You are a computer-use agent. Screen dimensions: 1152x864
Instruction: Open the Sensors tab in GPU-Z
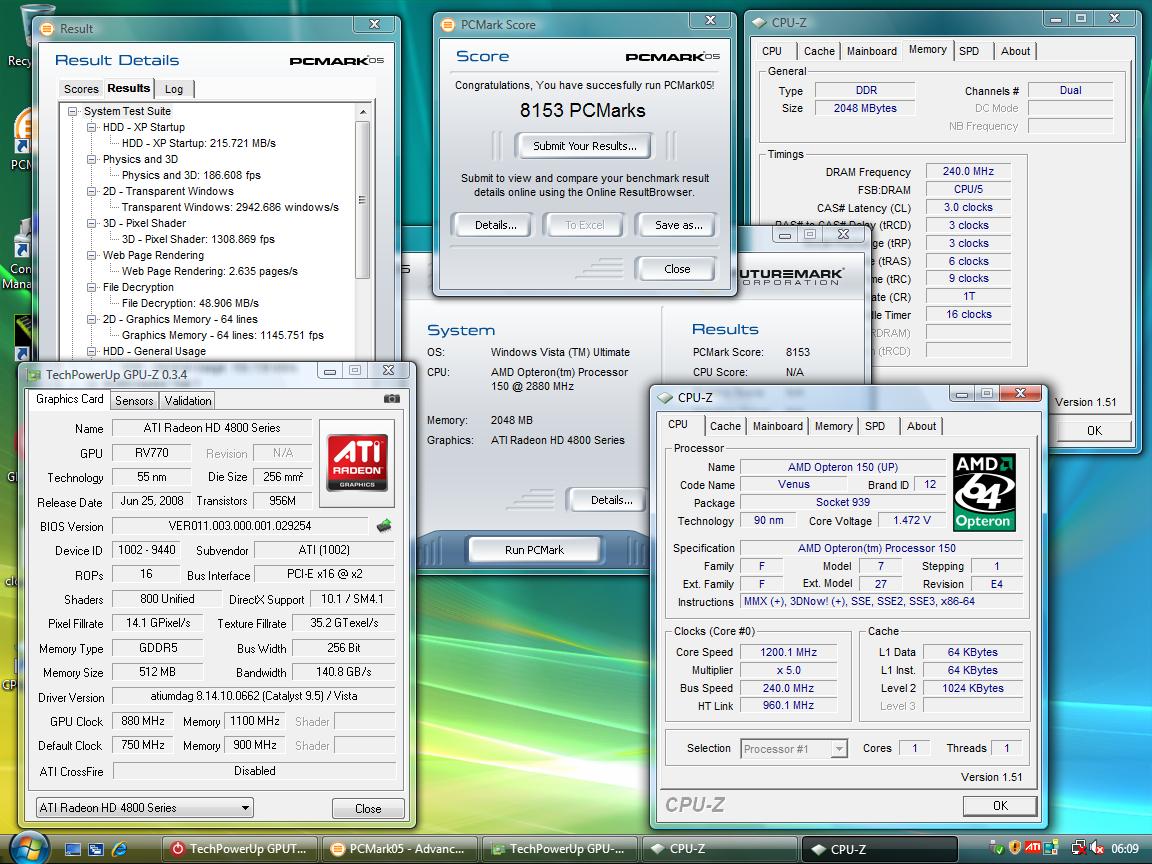point(134,400)
